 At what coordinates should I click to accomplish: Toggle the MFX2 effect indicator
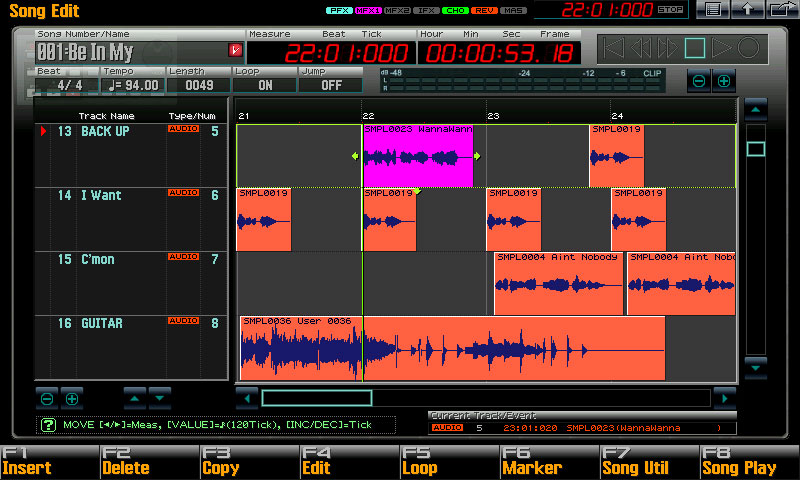point(397,10)
